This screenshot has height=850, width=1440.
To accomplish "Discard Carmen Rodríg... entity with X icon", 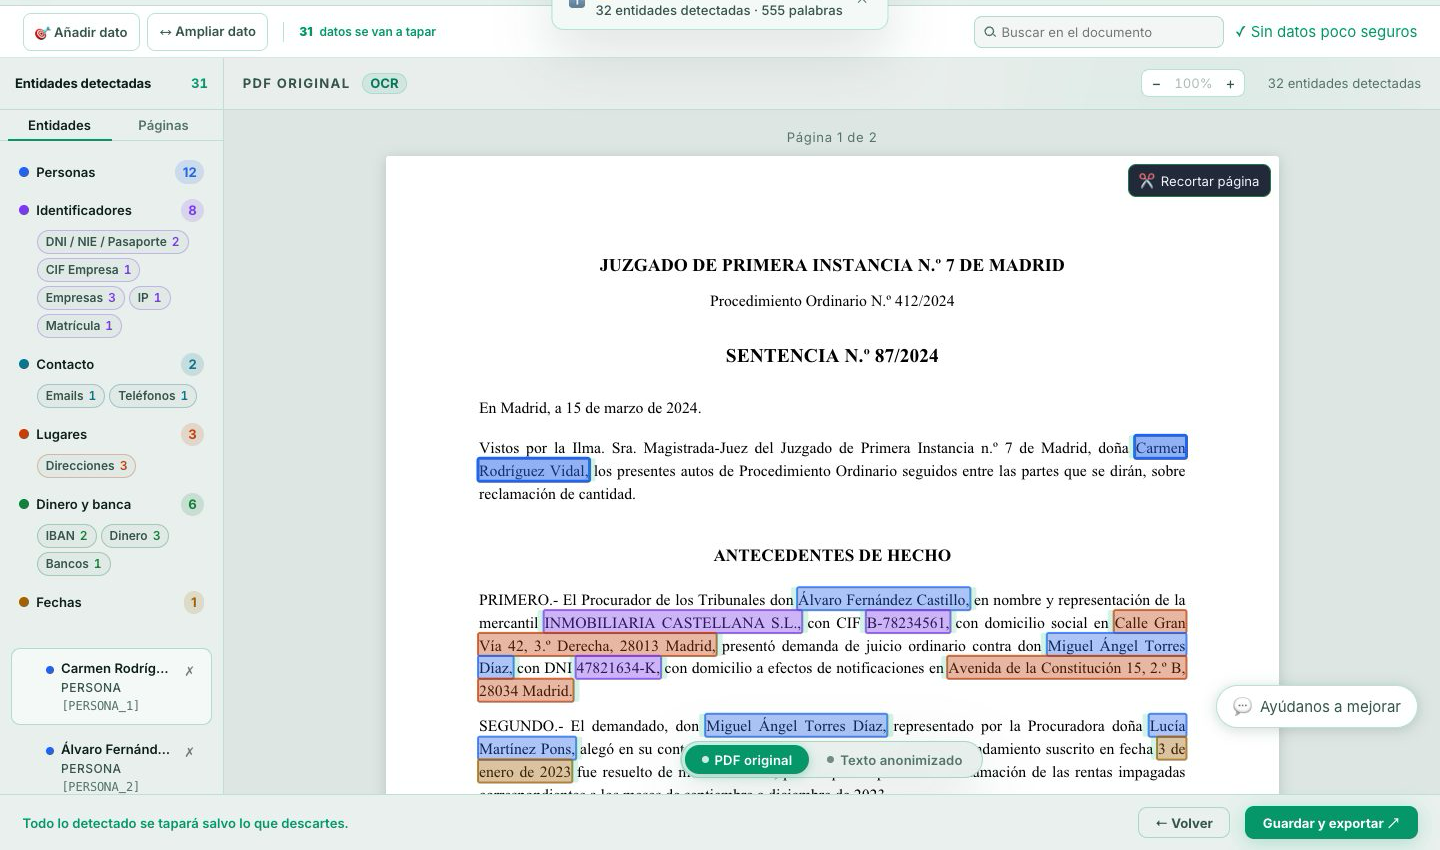I will click(190, 671).
